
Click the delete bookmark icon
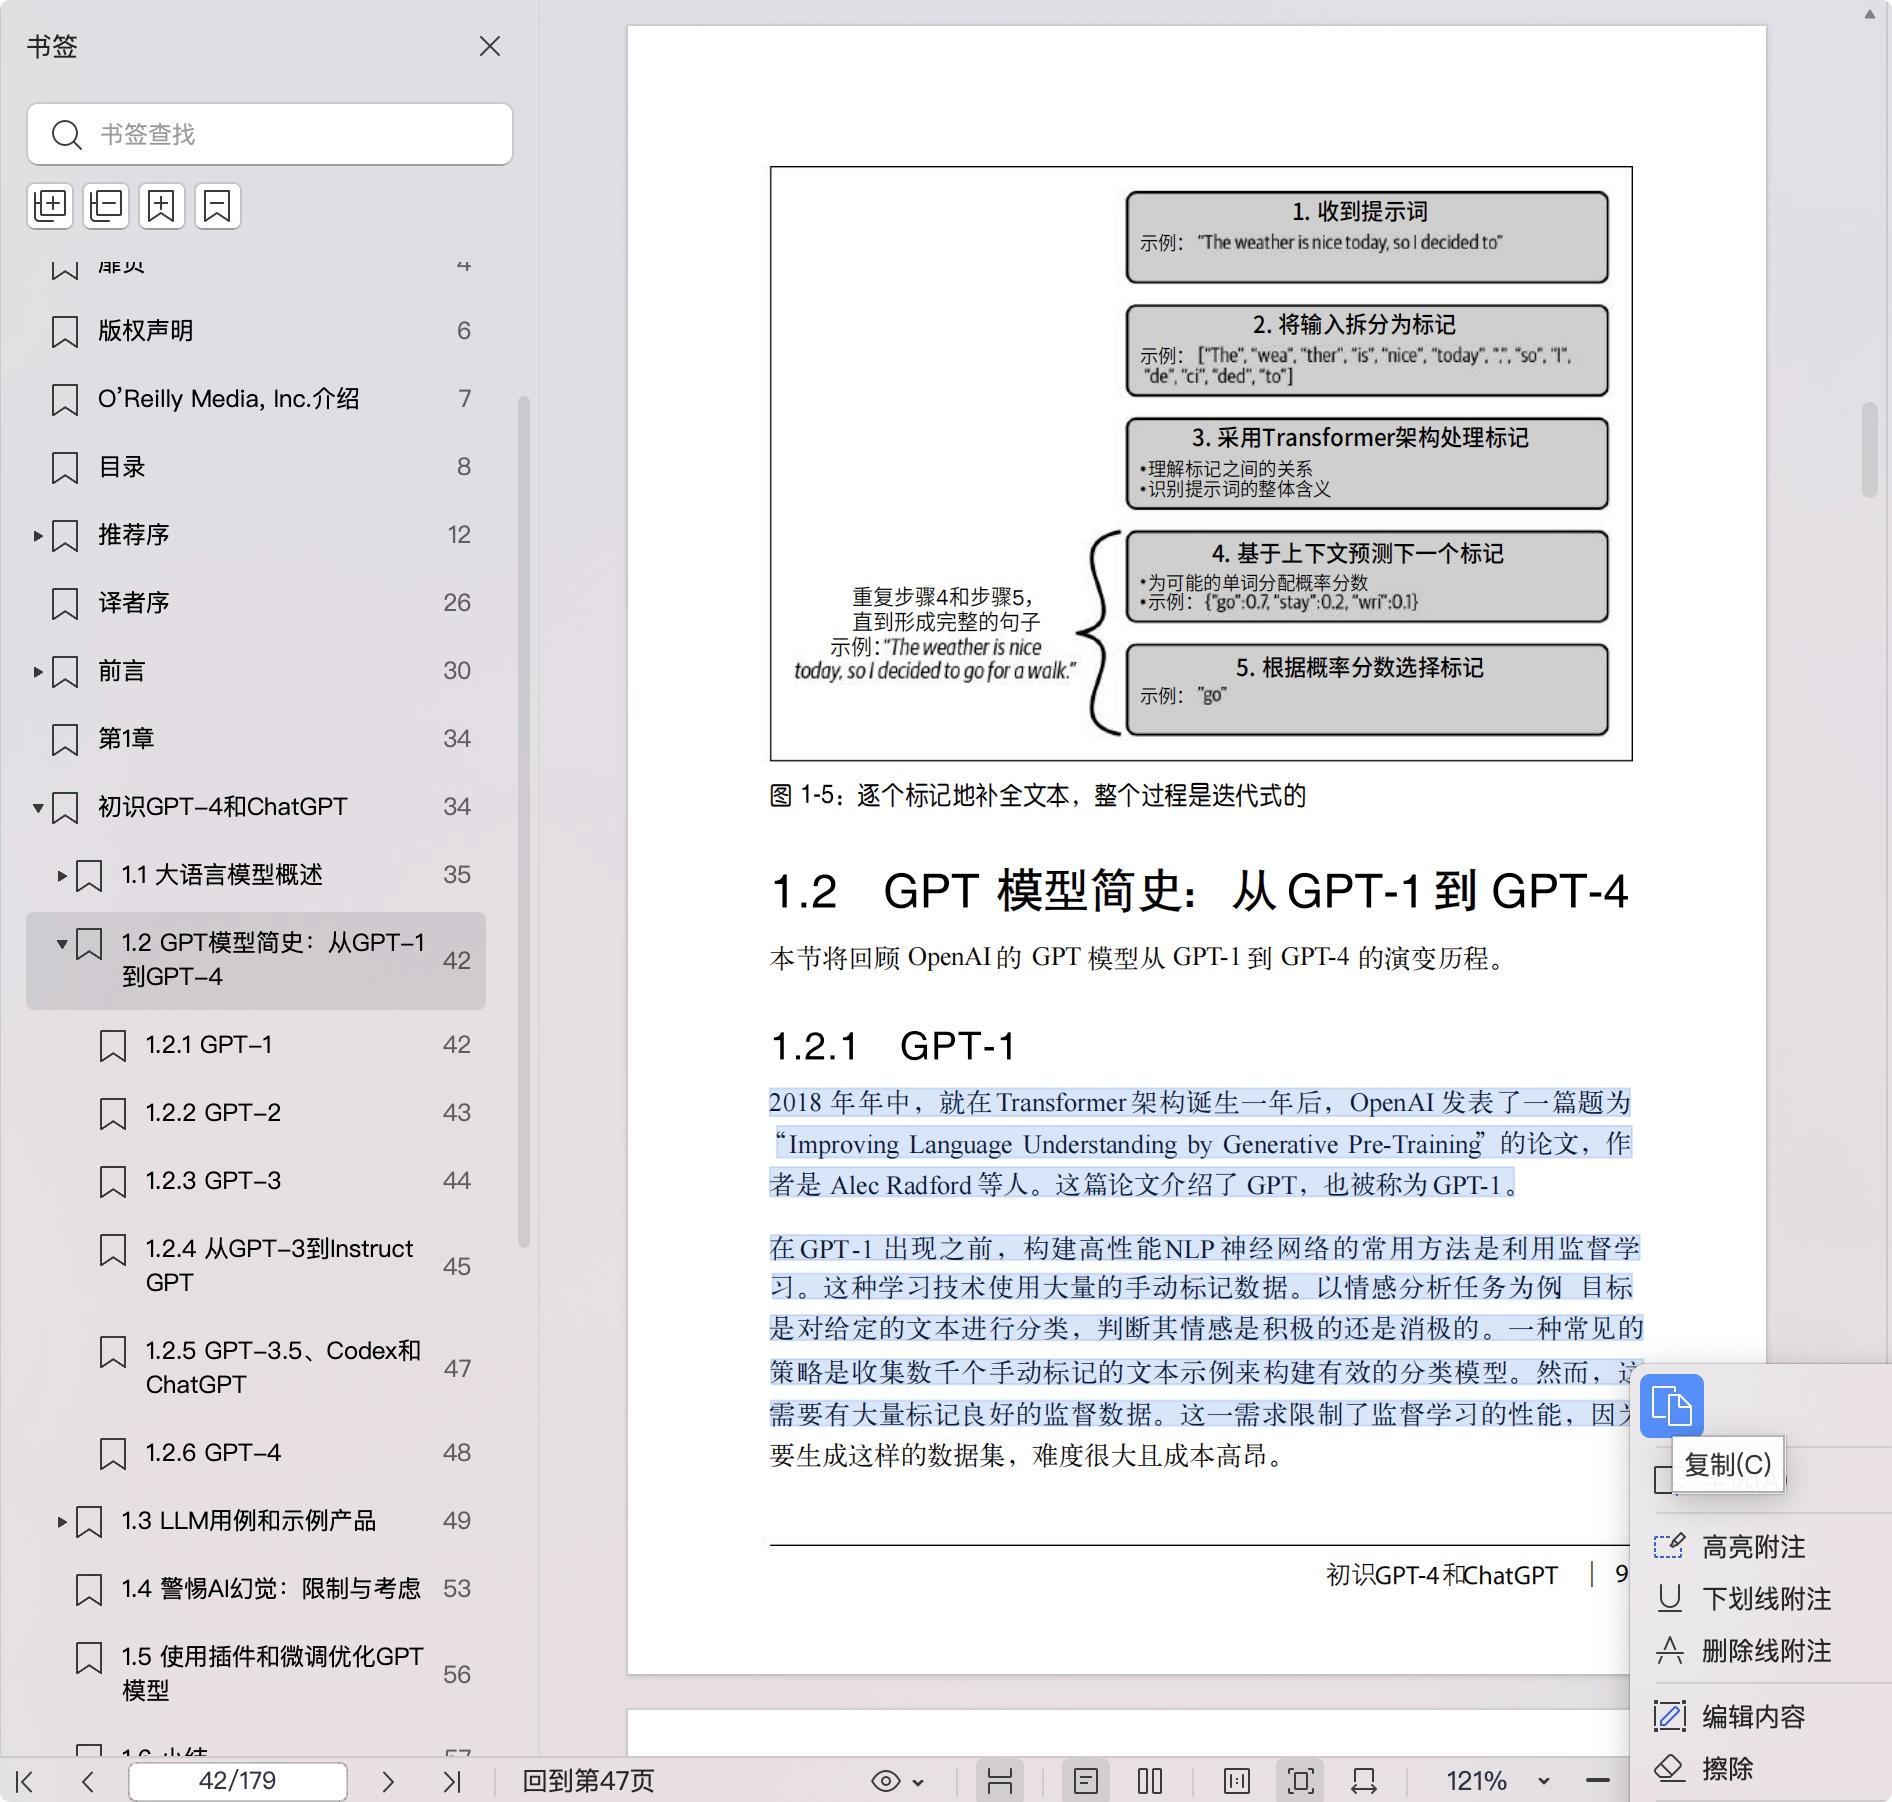218,206
